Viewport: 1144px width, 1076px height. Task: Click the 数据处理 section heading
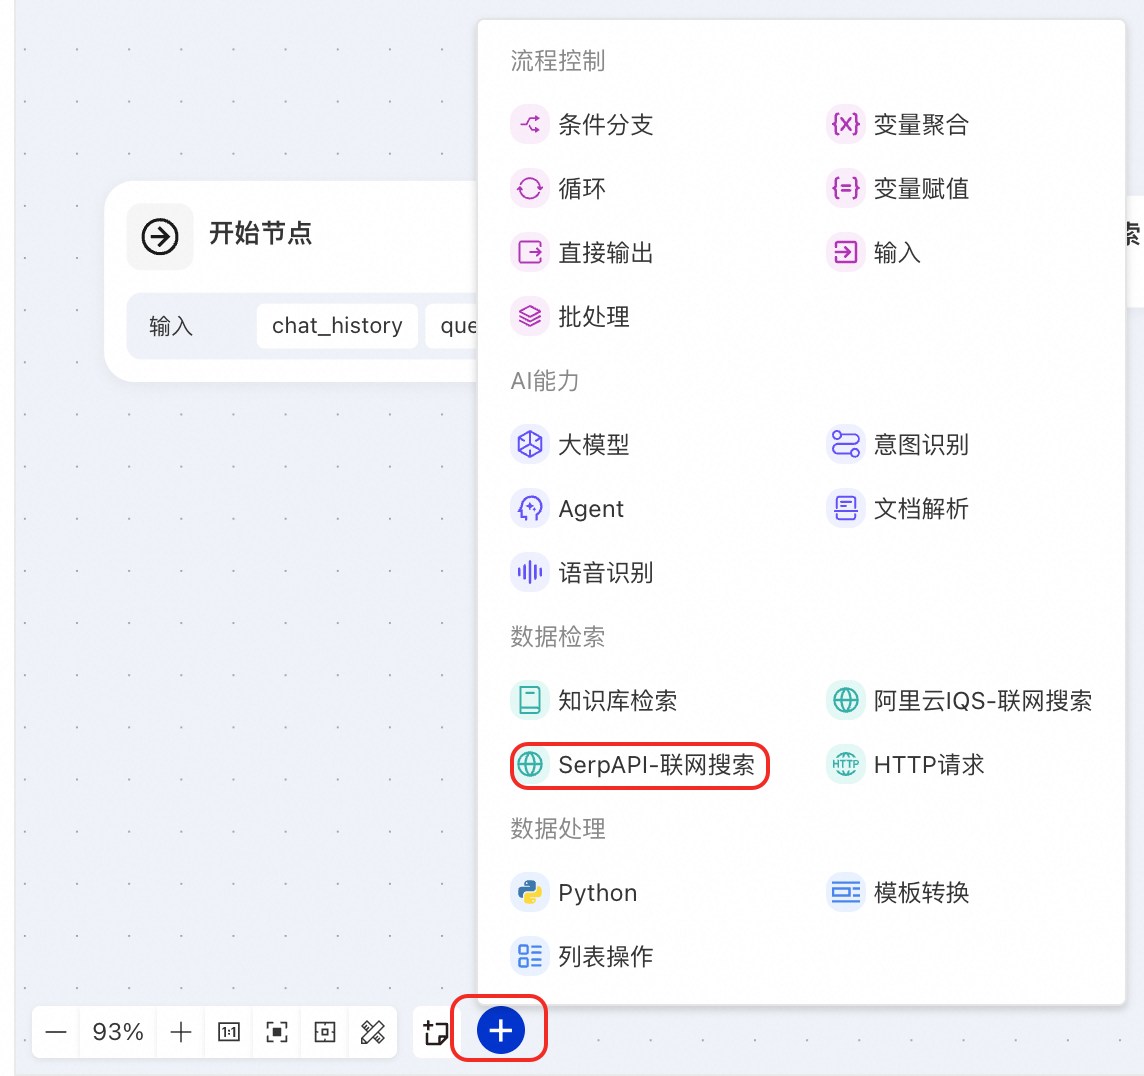tap(557, 829)
